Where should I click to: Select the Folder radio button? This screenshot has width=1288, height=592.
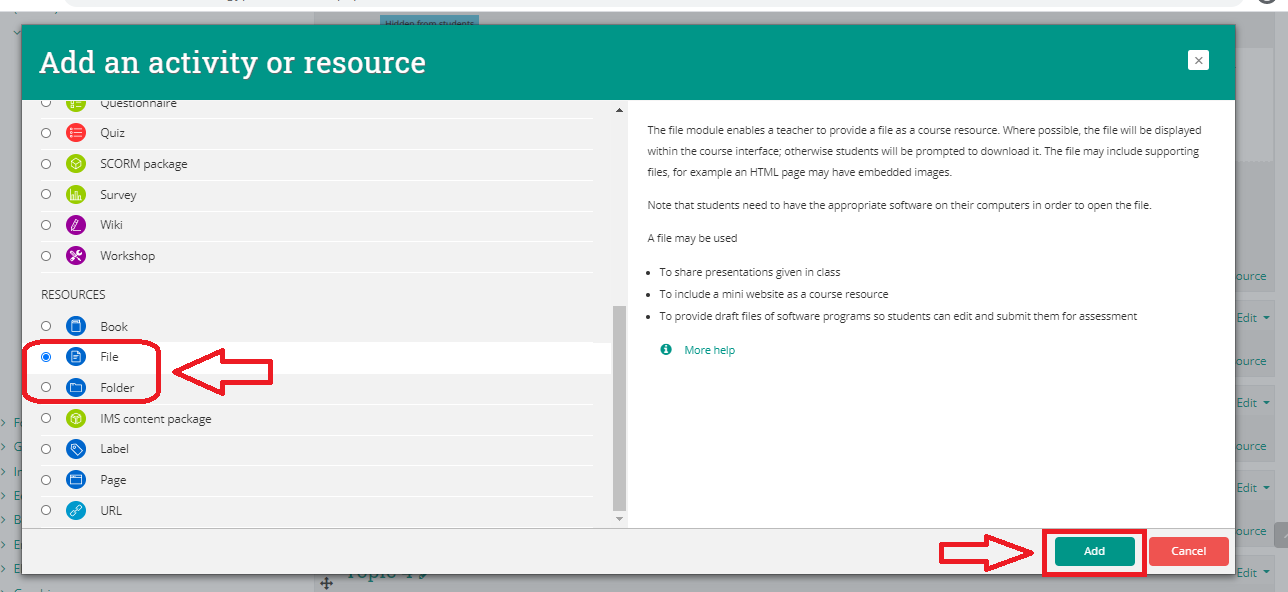pyautogui.click(x=46, y=388)
